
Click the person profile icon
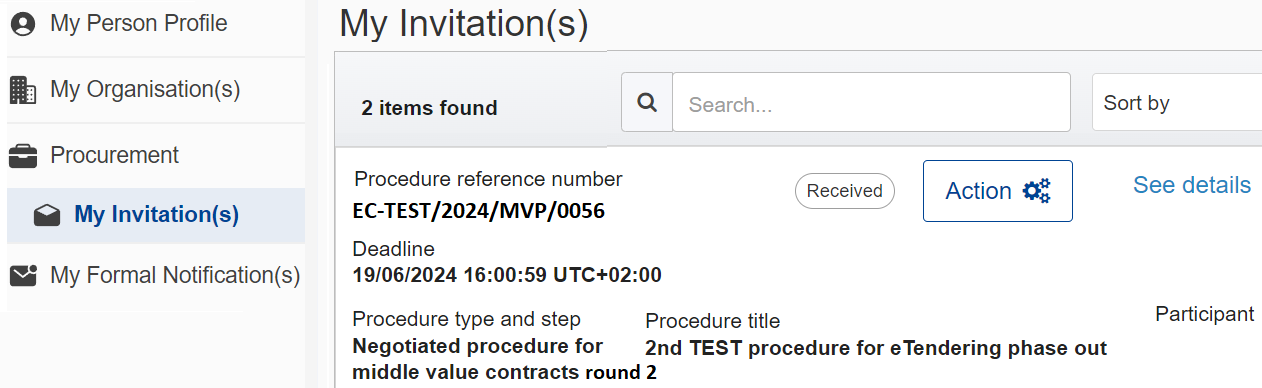coord(22,24)
